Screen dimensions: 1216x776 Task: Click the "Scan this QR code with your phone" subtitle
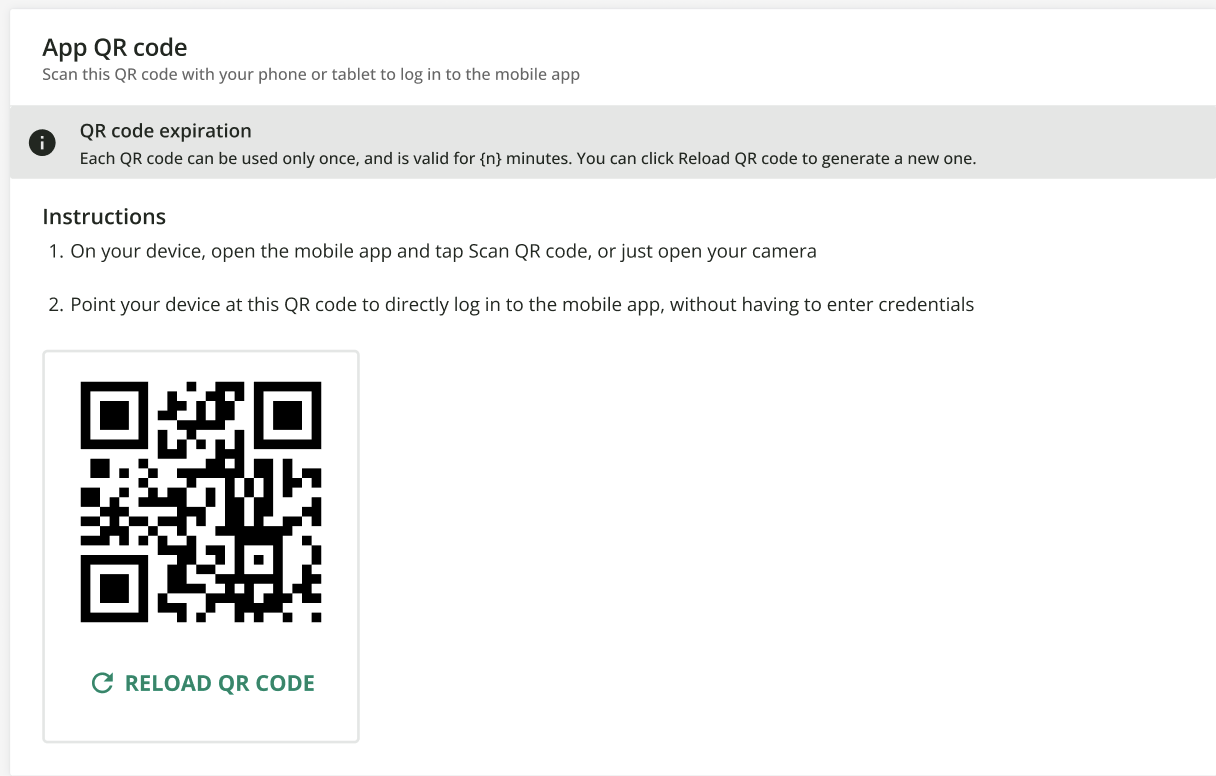click(x=311, y=74)
